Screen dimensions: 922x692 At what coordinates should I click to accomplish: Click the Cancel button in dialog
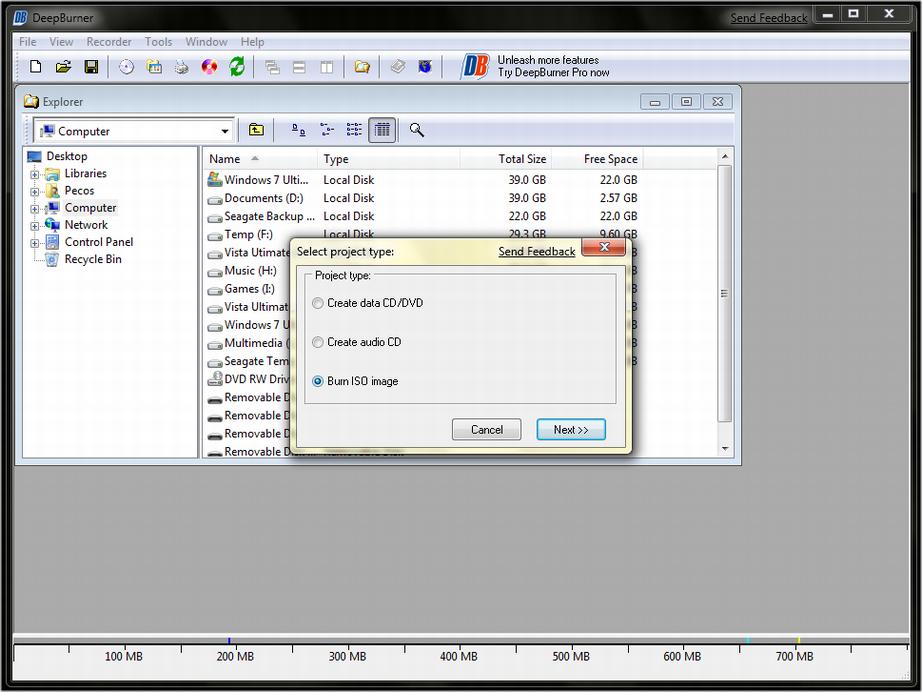(486, 430)
